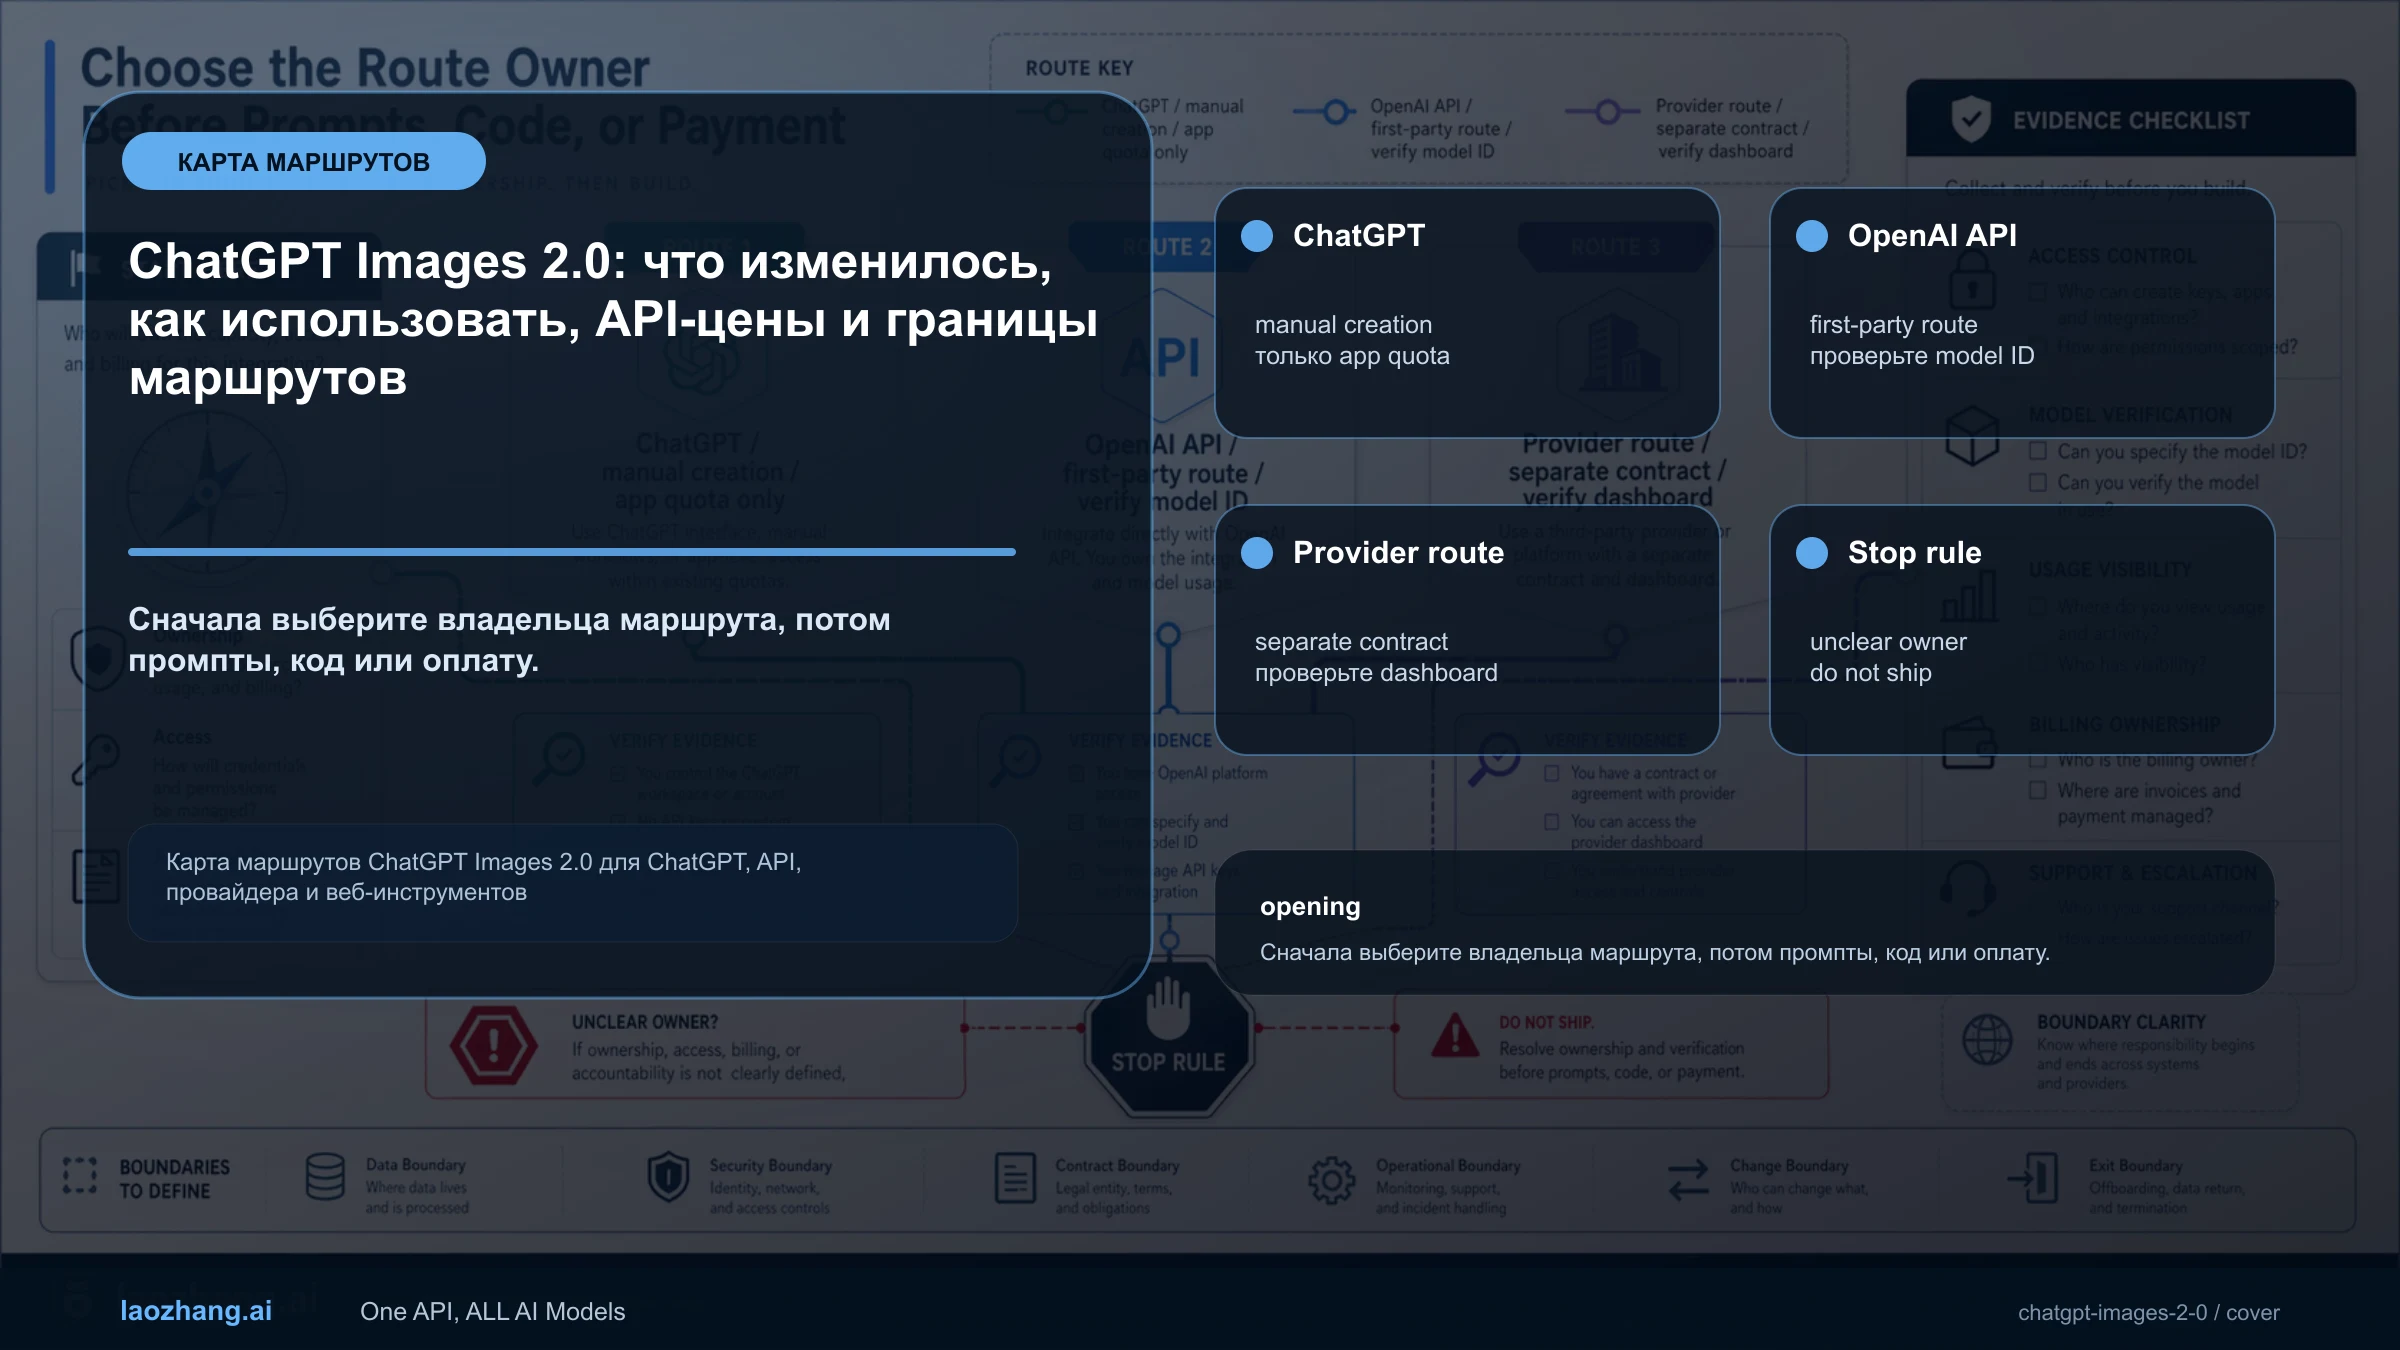Click the Evidence Checklist shield checkmark icon

click(1971, 120)
